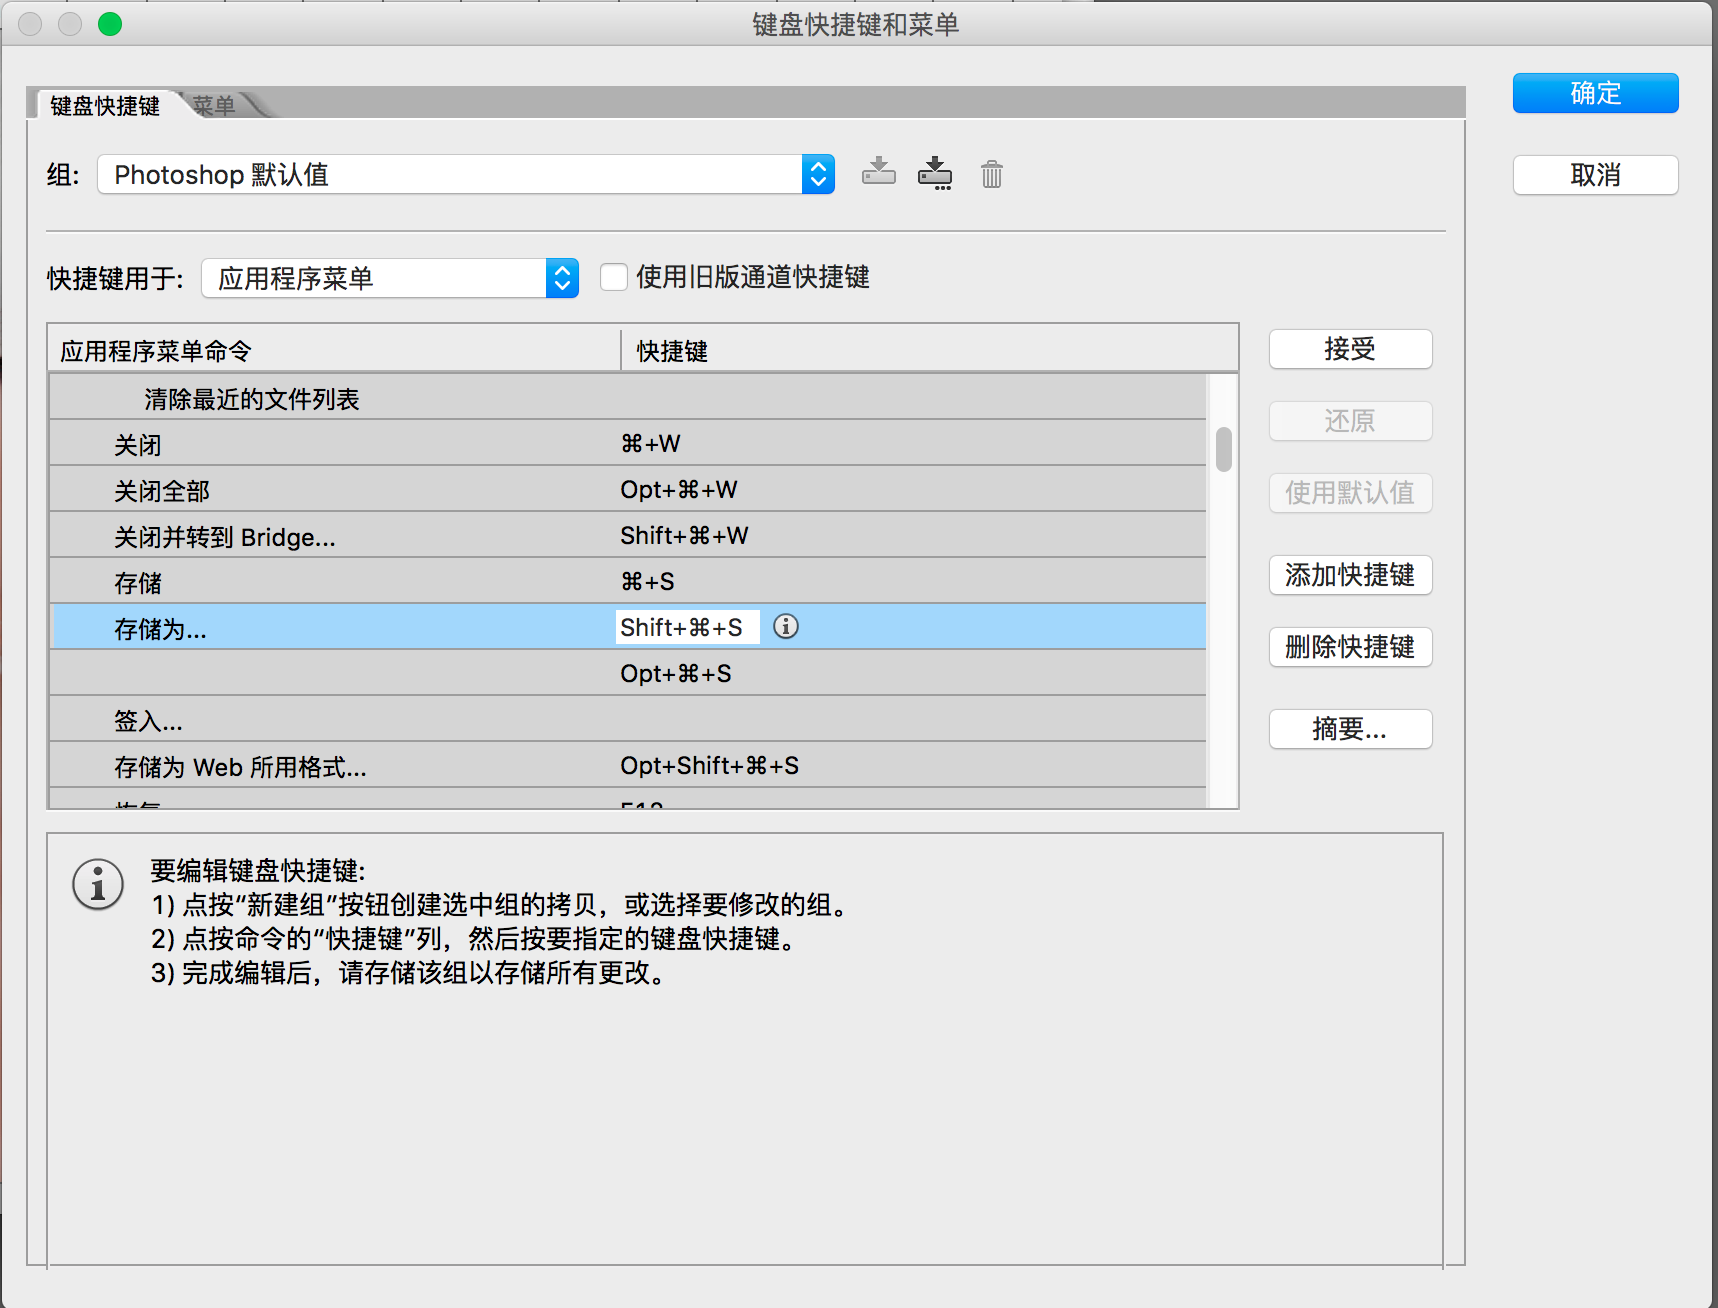This screenshot has height=1308, width=1718.
Task: Click the Opt+⌘+W shortcut cell
Action: [678, 489]
